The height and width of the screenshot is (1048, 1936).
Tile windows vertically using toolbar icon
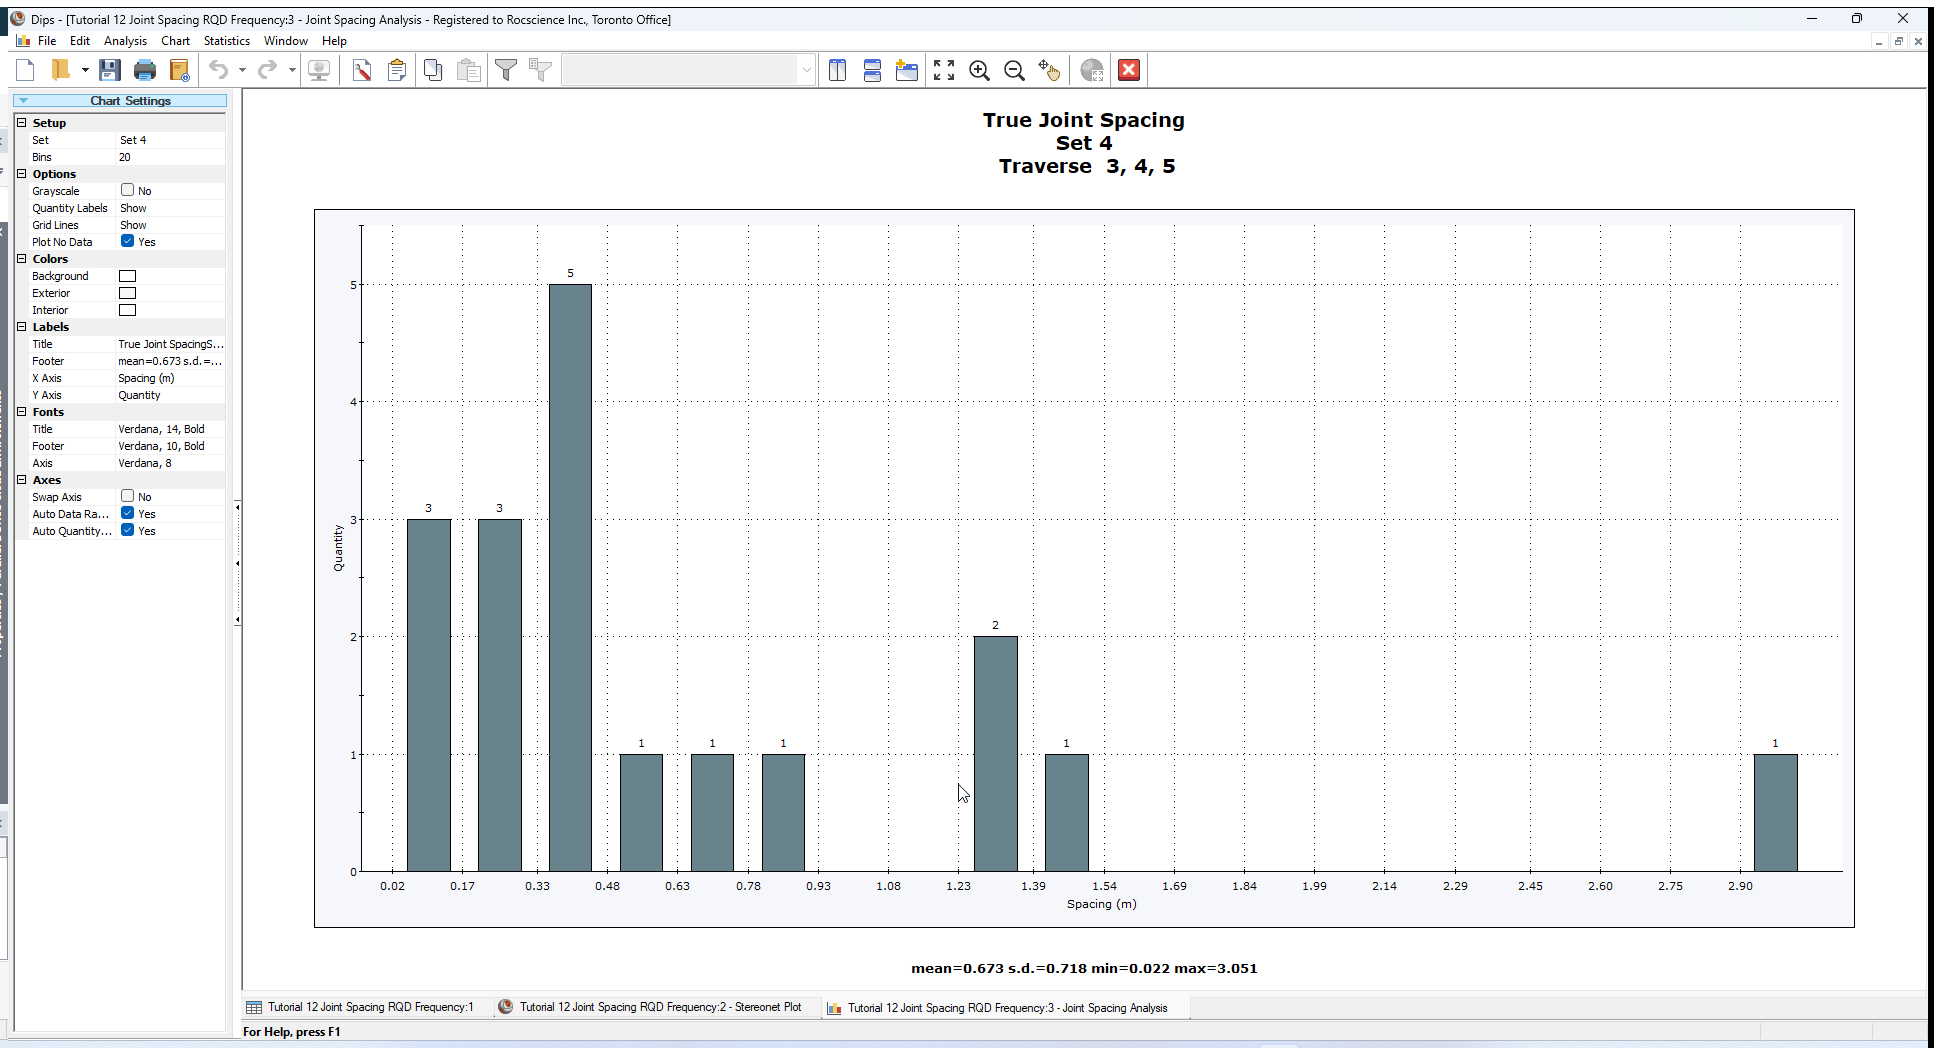pos(838,70)
